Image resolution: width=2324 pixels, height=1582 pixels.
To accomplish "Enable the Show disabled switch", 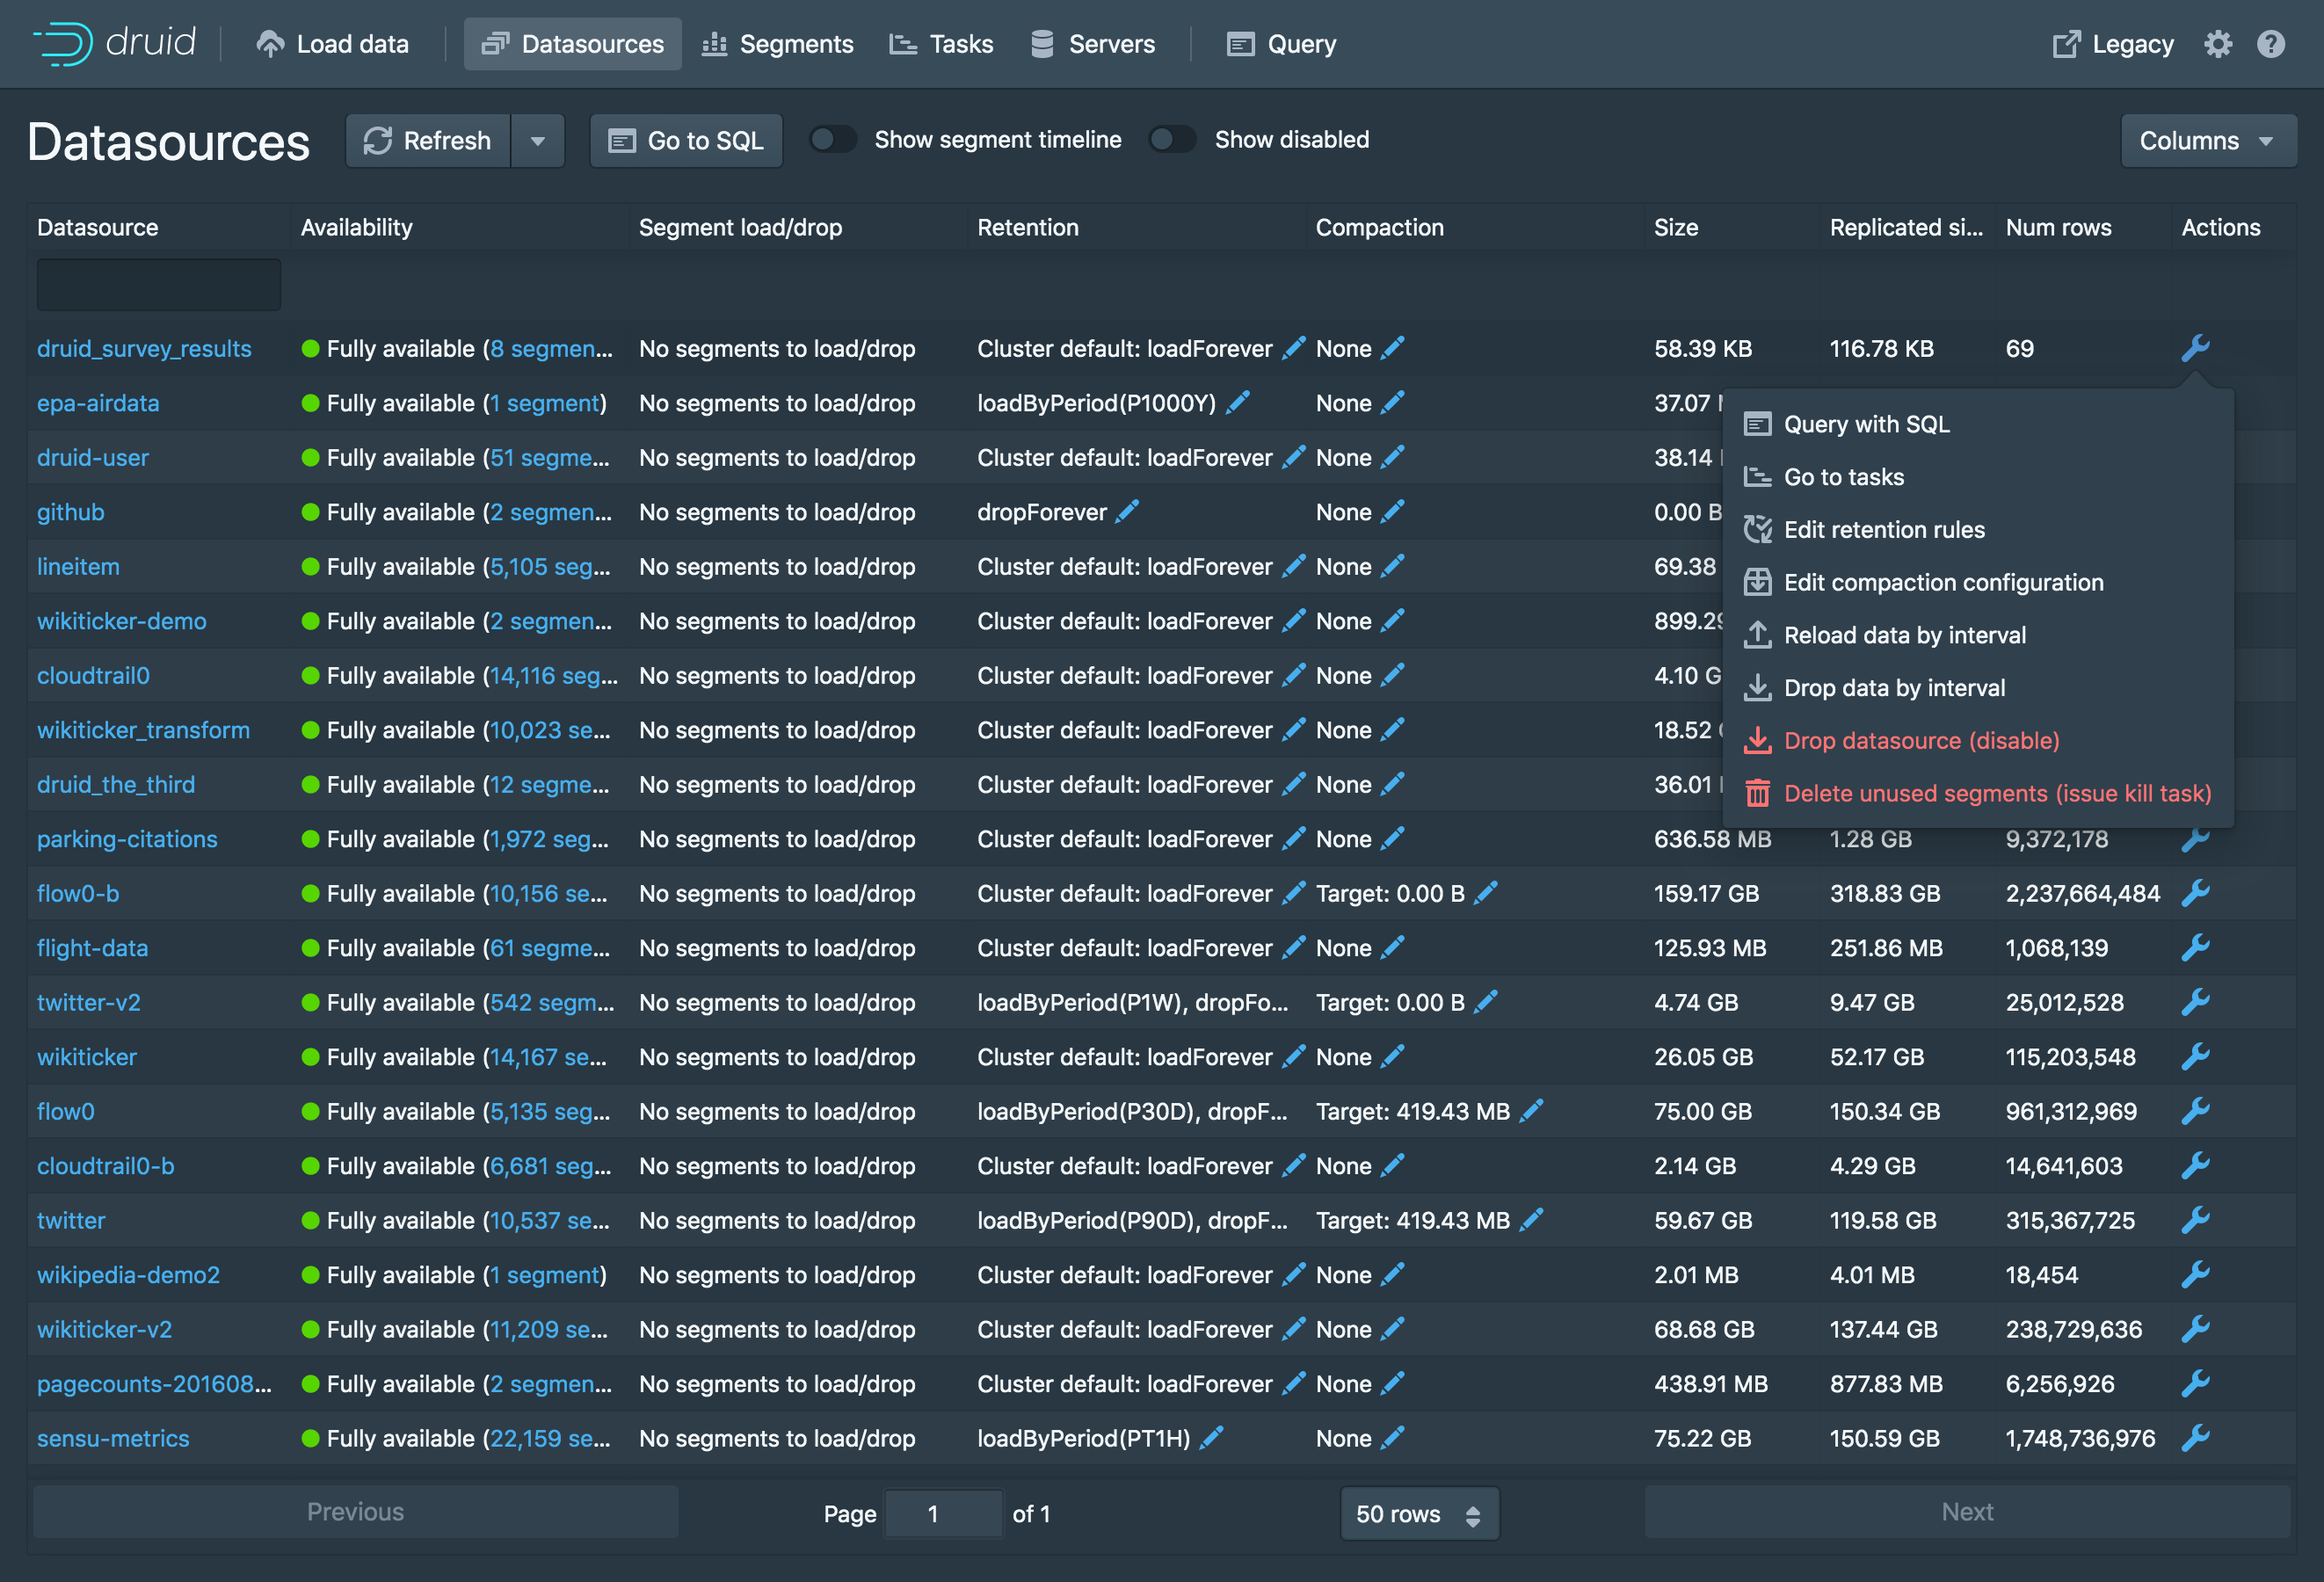I will [x=1172, y=140].
